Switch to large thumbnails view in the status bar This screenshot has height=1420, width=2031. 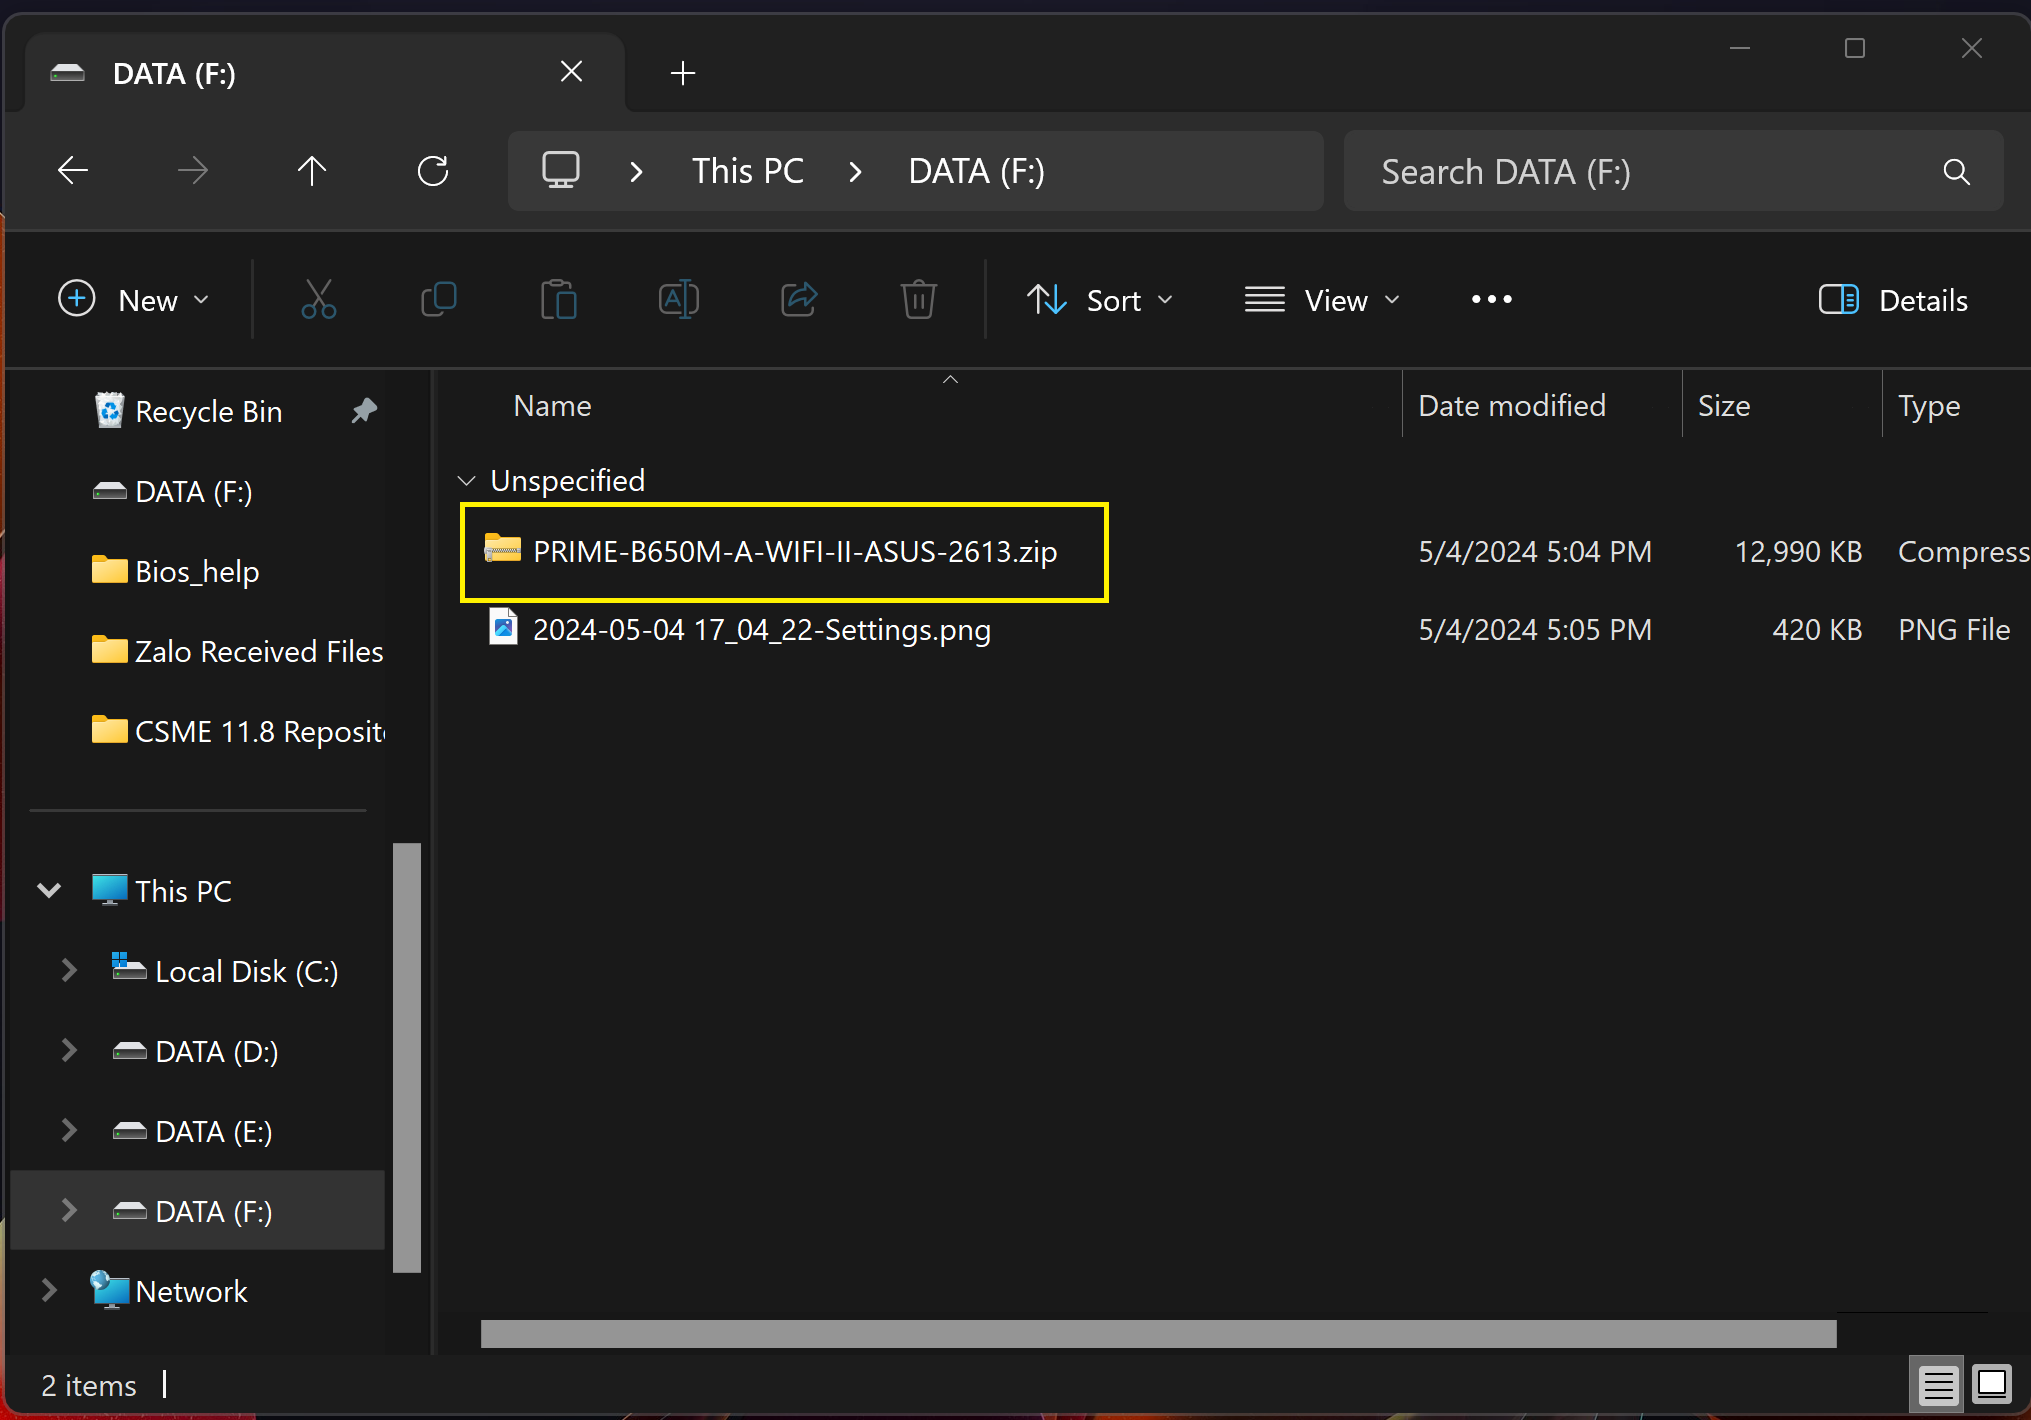click(1991, 1385)
